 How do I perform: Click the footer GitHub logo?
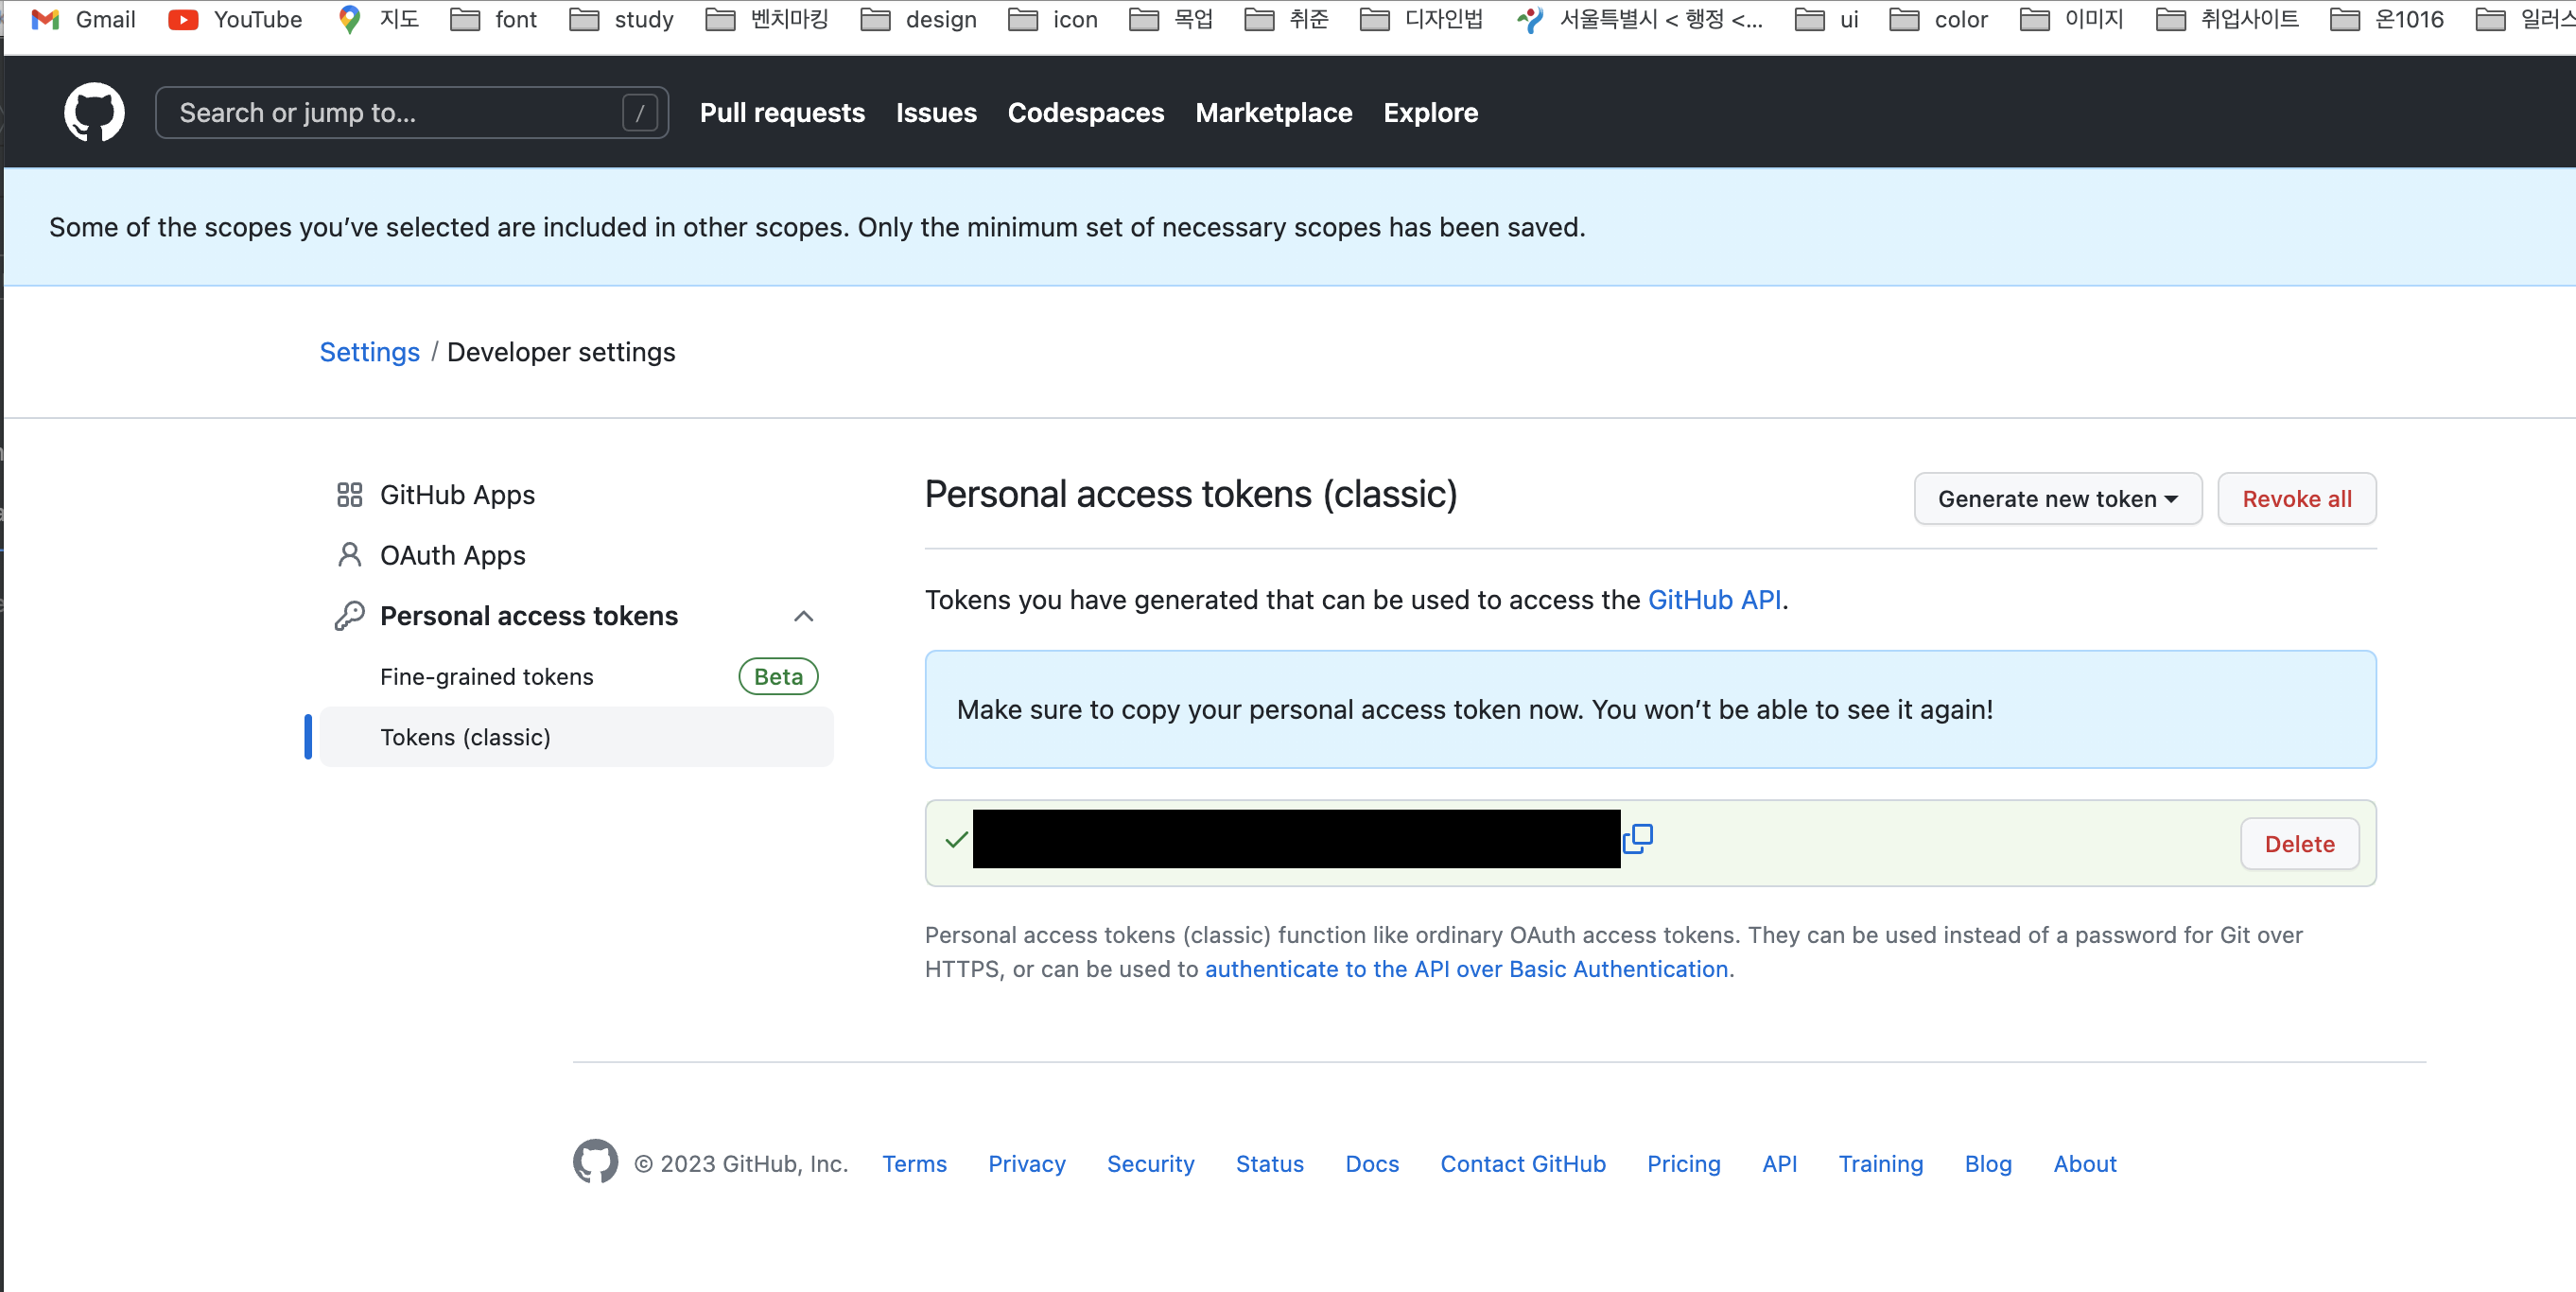click(595, 1162)
